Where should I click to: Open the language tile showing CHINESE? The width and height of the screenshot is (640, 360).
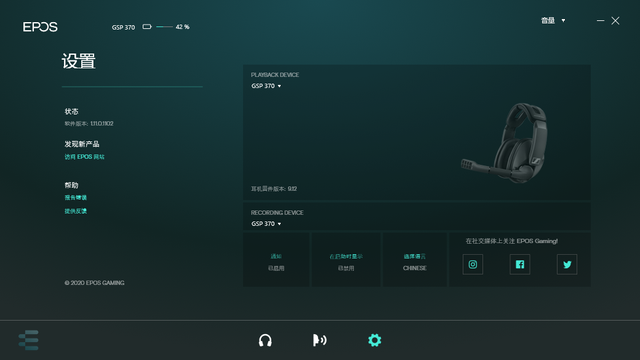coord(414,260)
